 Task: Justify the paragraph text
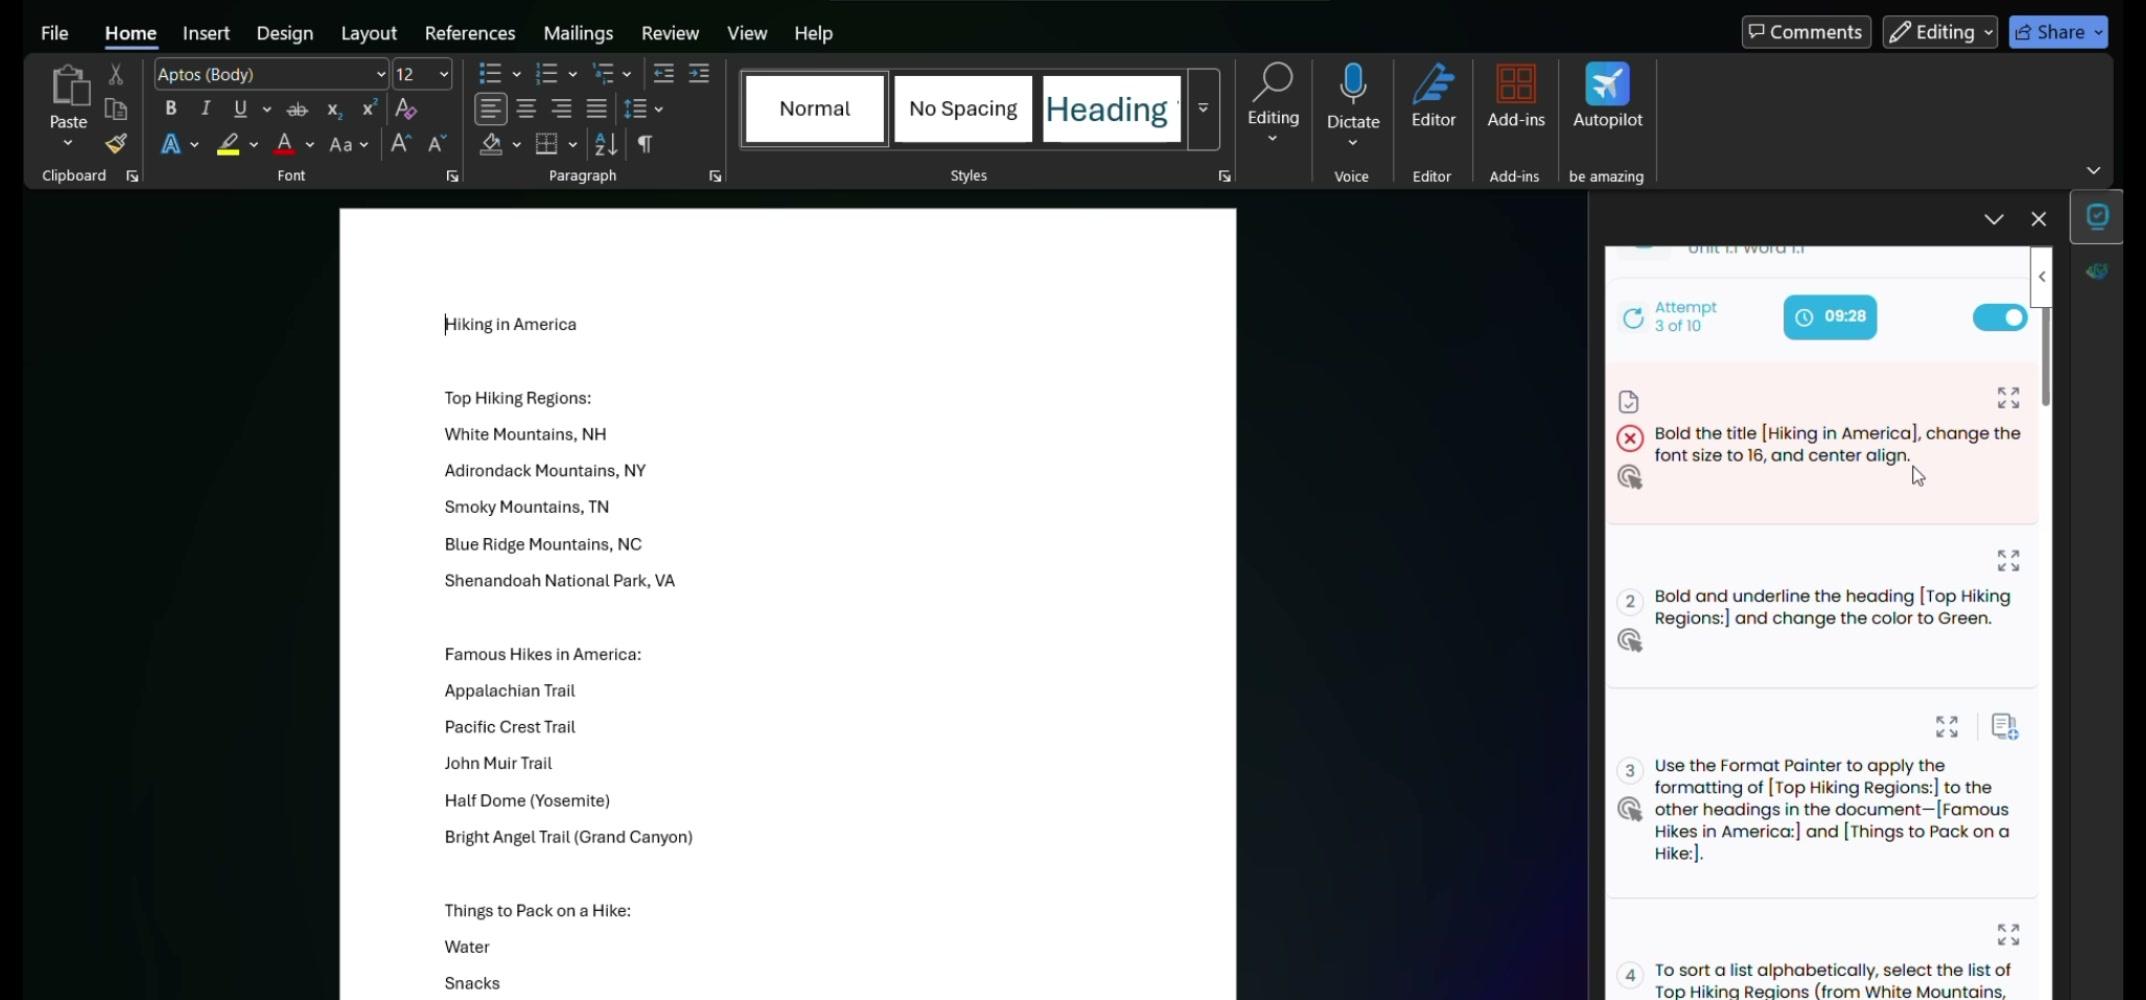(x=597, y=108)
